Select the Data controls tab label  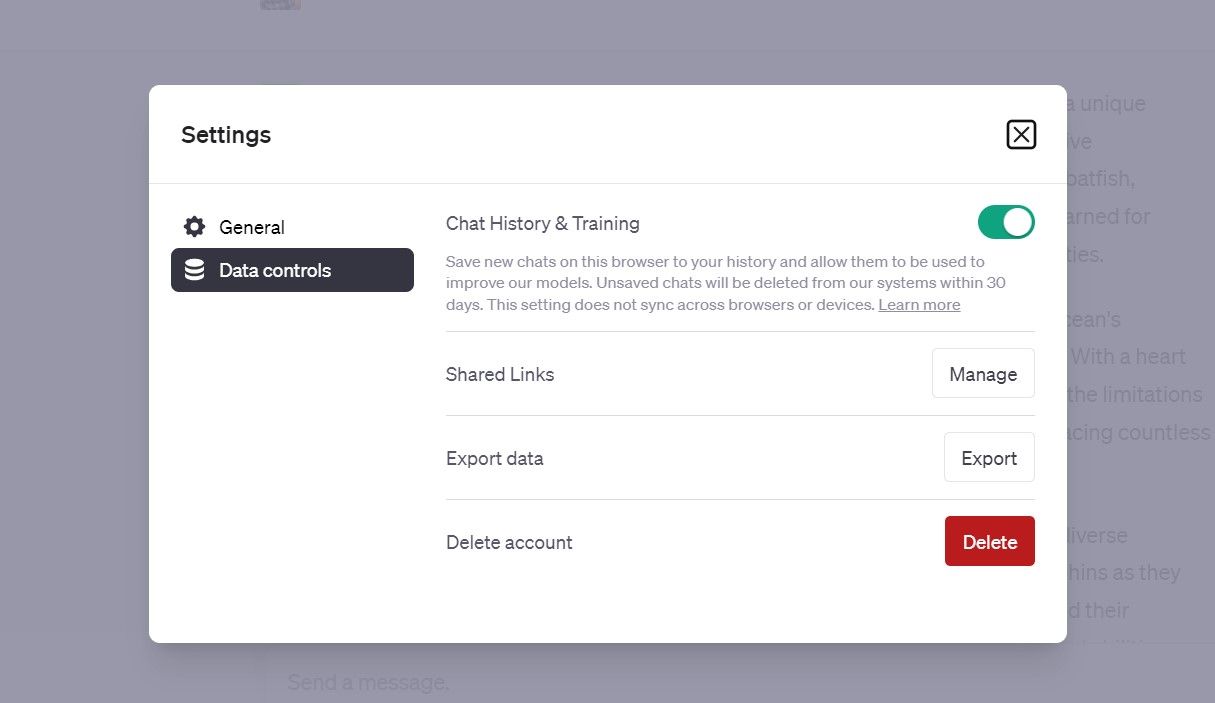coord(275,270)
